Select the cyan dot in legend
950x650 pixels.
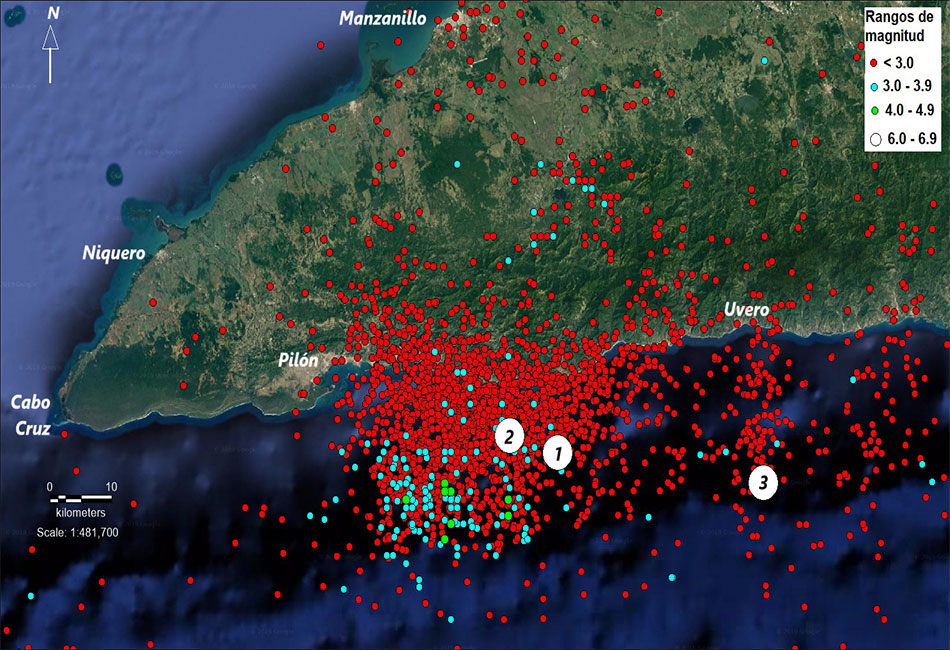873,88
